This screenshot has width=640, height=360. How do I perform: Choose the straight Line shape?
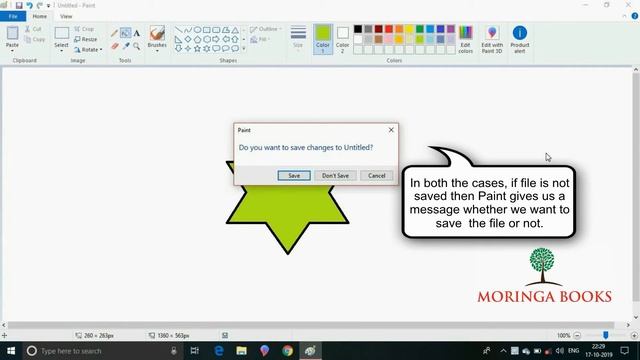pos(178,30)
